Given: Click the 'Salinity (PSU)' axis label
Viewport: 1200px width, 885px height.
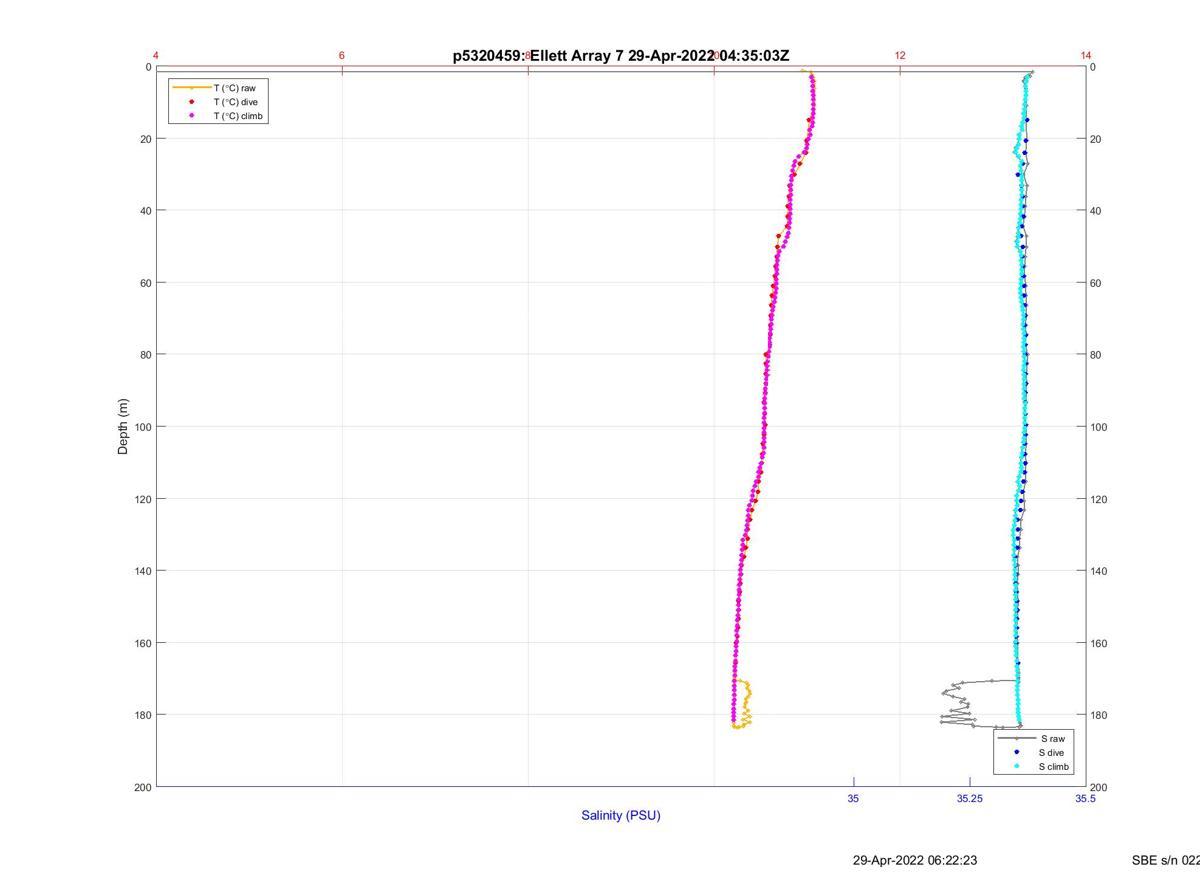Looking at the screenshot, I should click(621, 815).
